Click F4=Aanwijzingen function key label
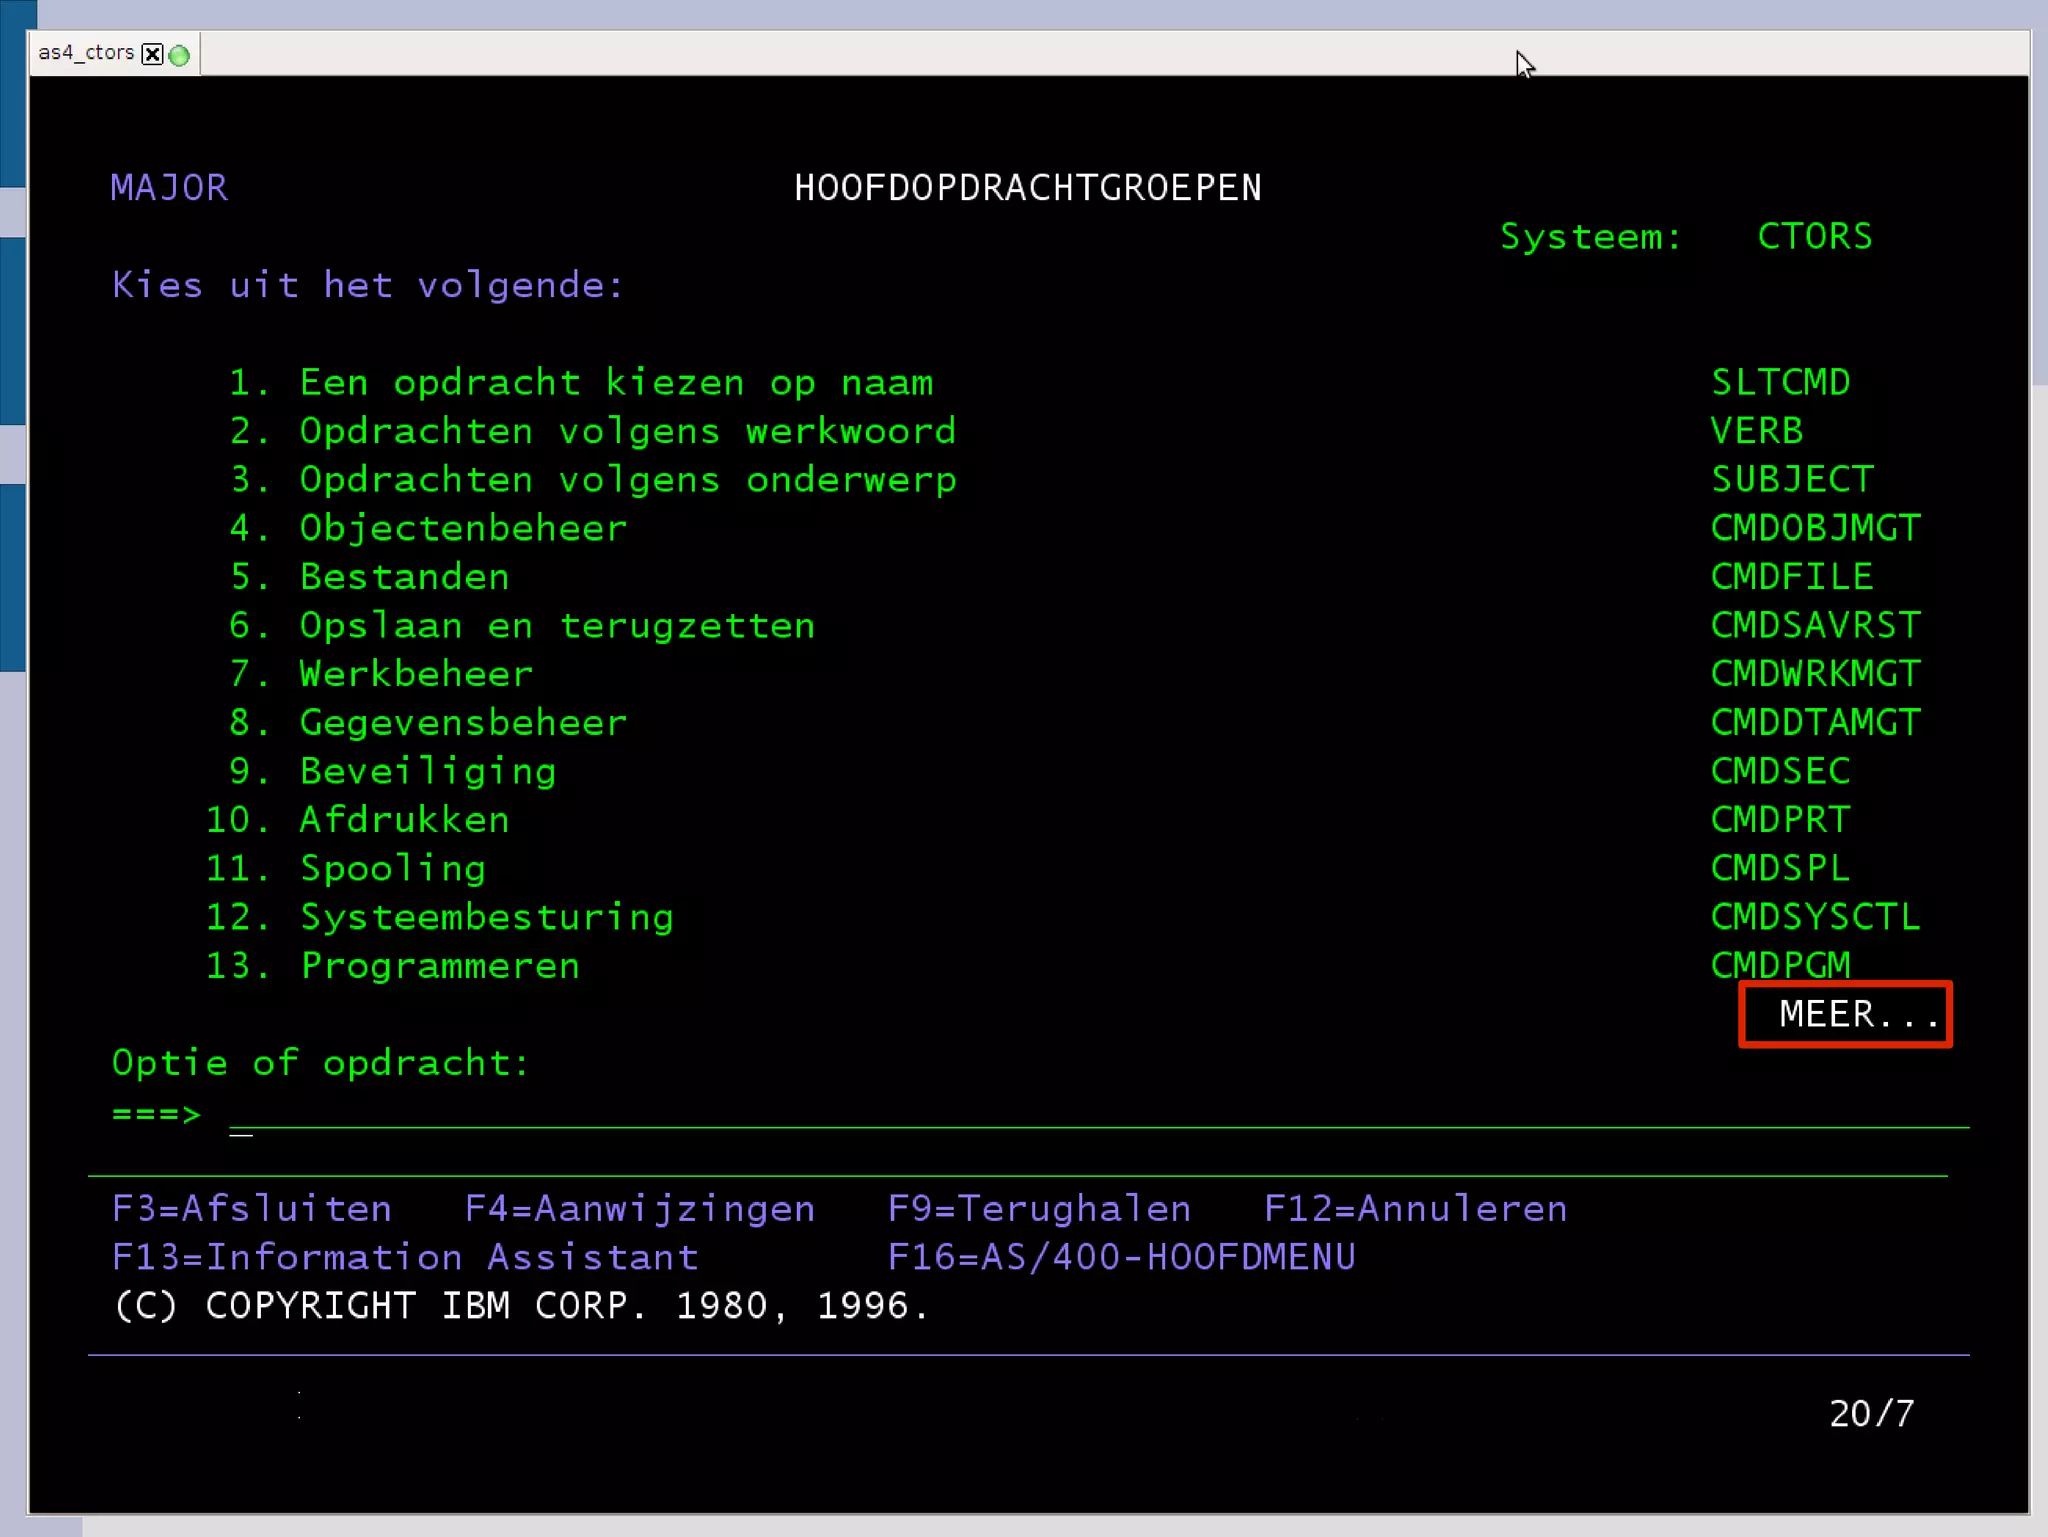The width and height of the screenshot is (2048, 1537). click(640, 1208)
